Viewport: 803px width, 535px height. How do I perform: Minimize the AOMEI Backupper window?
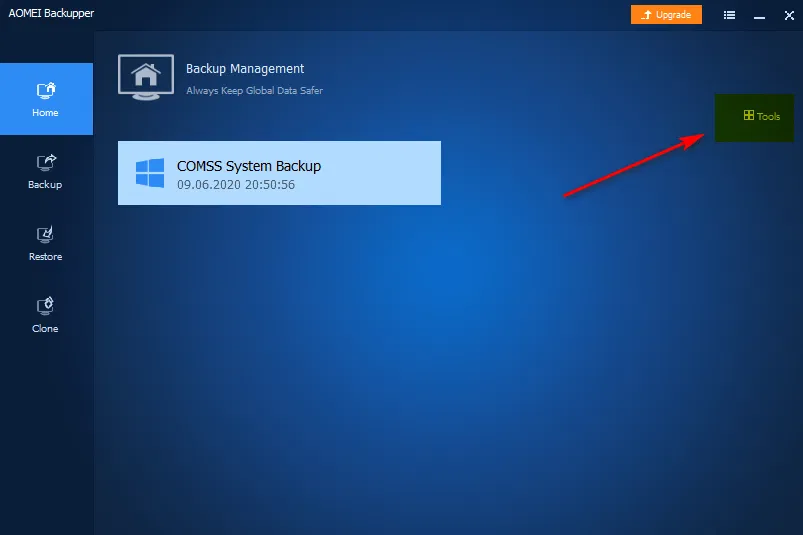click(759, 16)
